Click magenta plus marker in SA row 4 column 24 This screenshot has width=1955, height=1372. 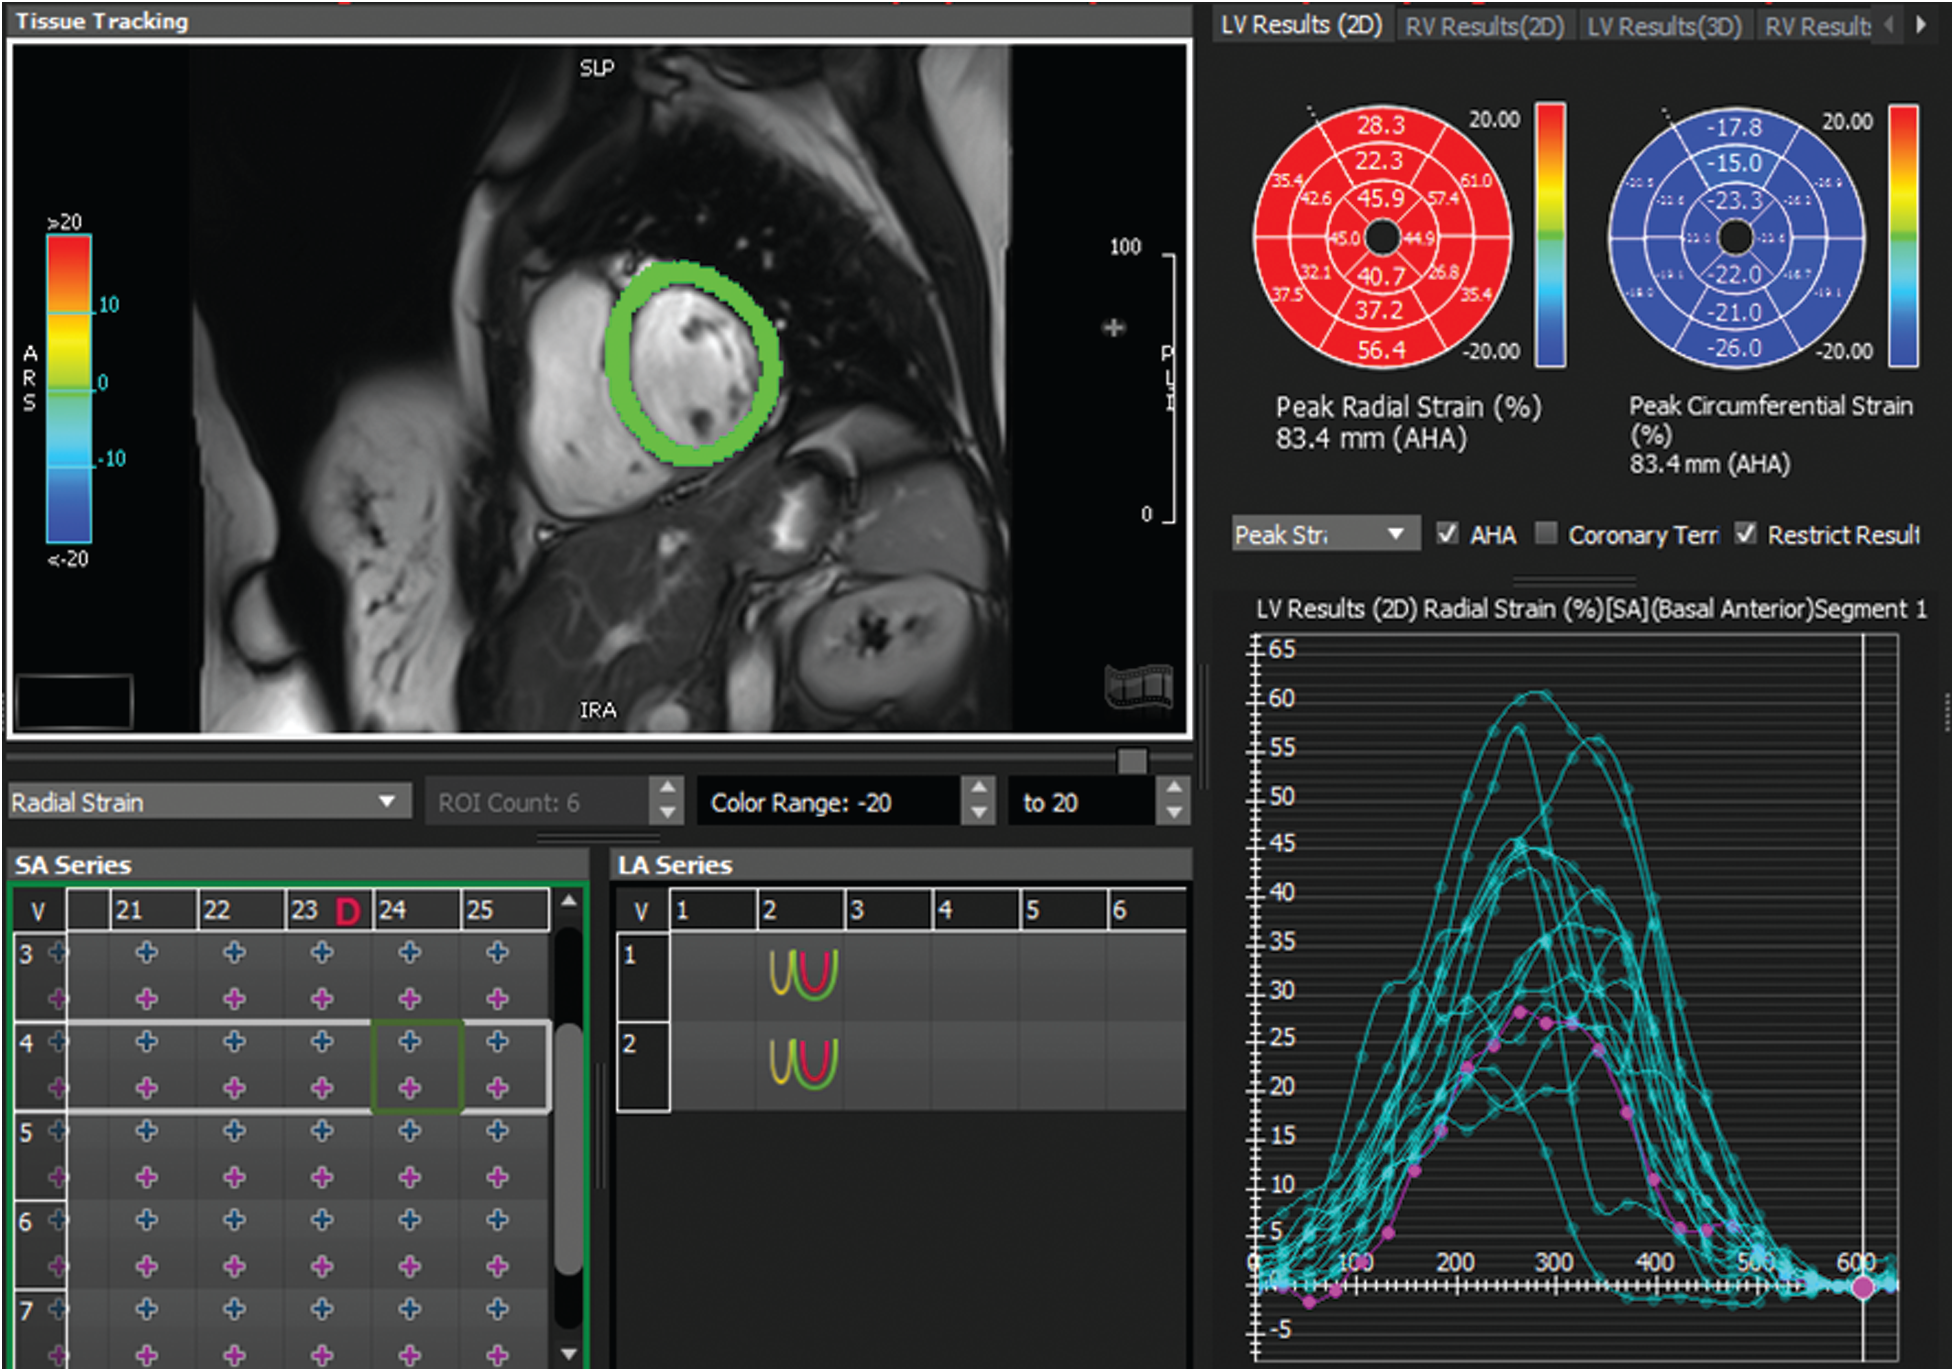pos(410,1087)
